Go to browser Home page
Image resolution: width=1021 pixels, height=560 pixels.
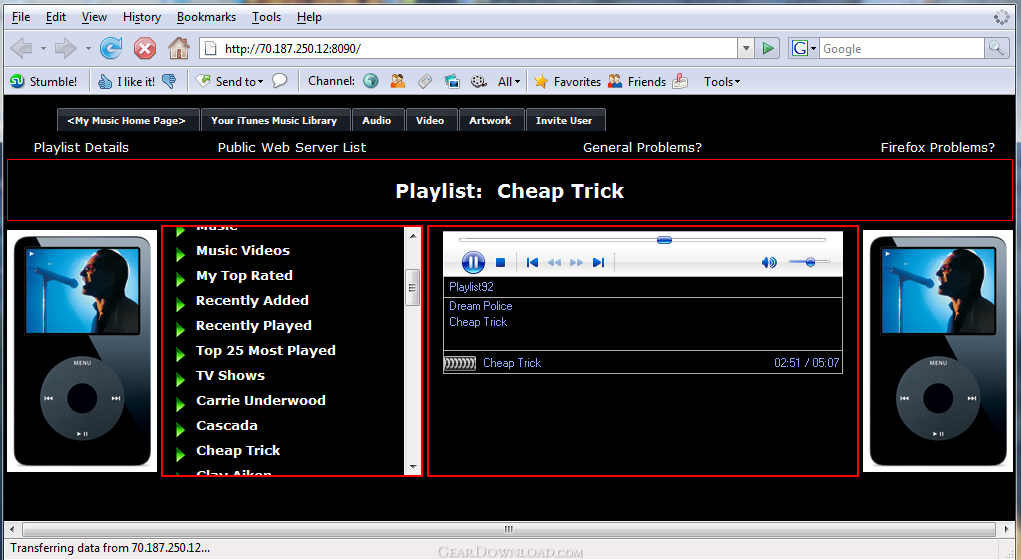(x=178, y=48)
